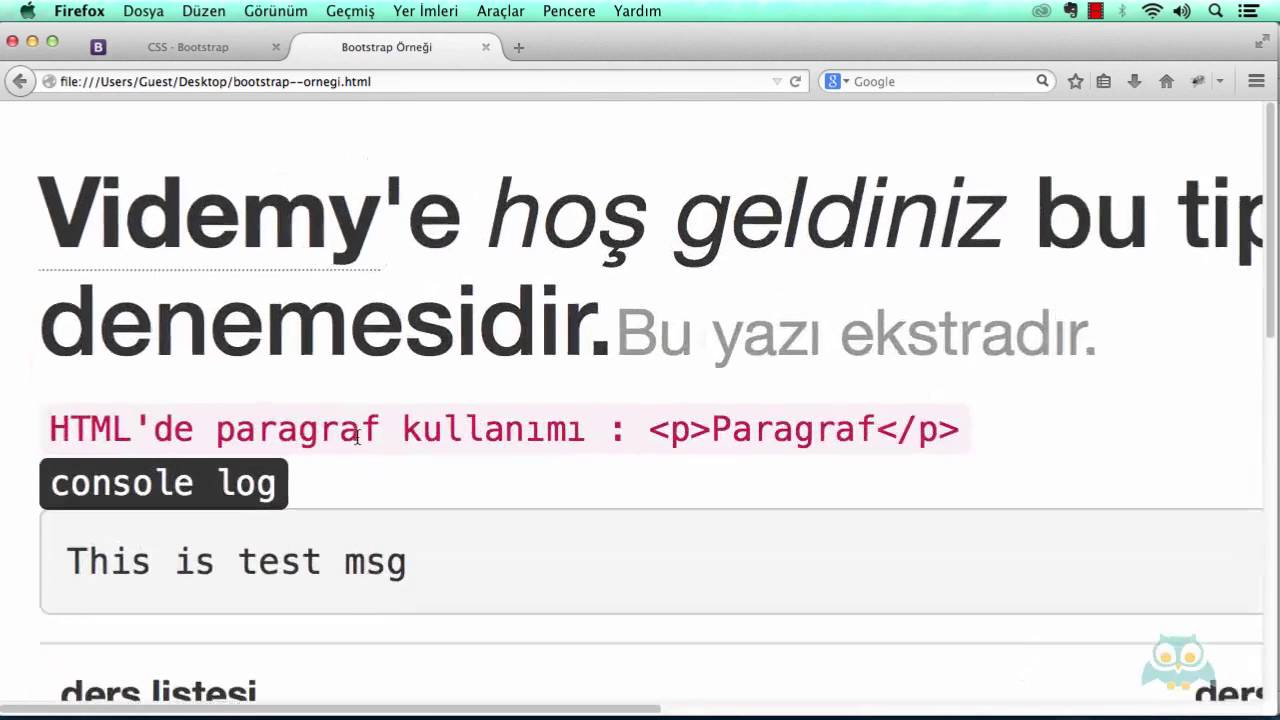Open the Düzen menu
This screenshot has width=1280, height=720.
[x=203, y=11]
